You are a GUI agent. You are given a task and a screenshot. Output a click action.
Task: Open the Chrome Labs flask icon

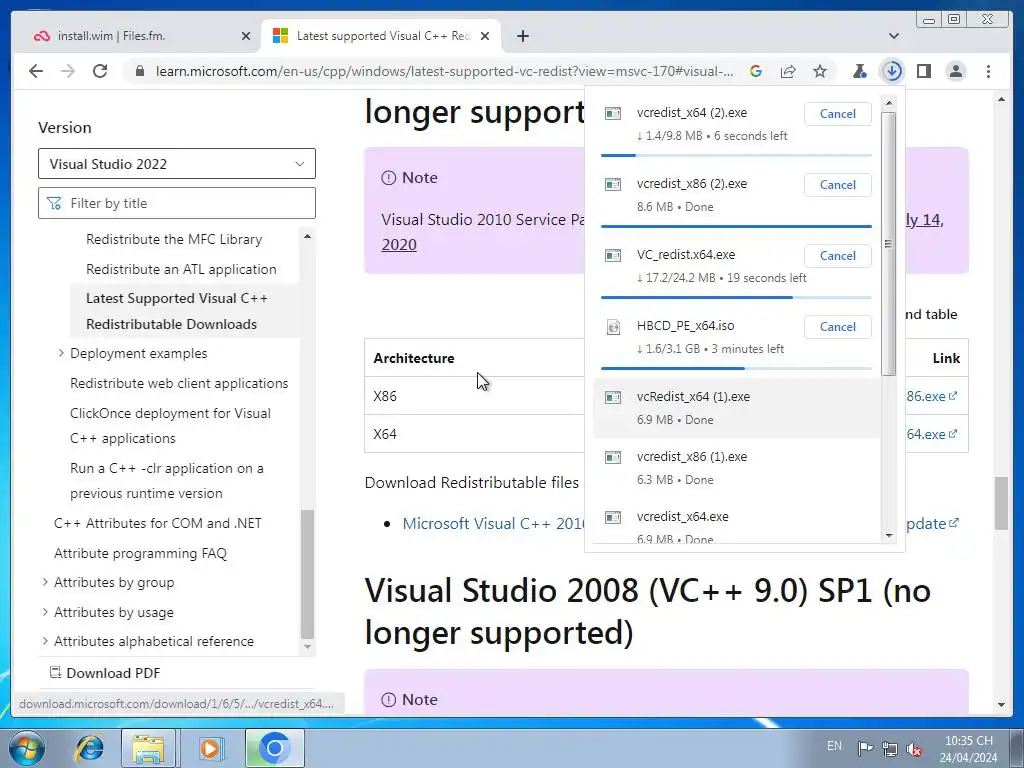click(860, 71)
